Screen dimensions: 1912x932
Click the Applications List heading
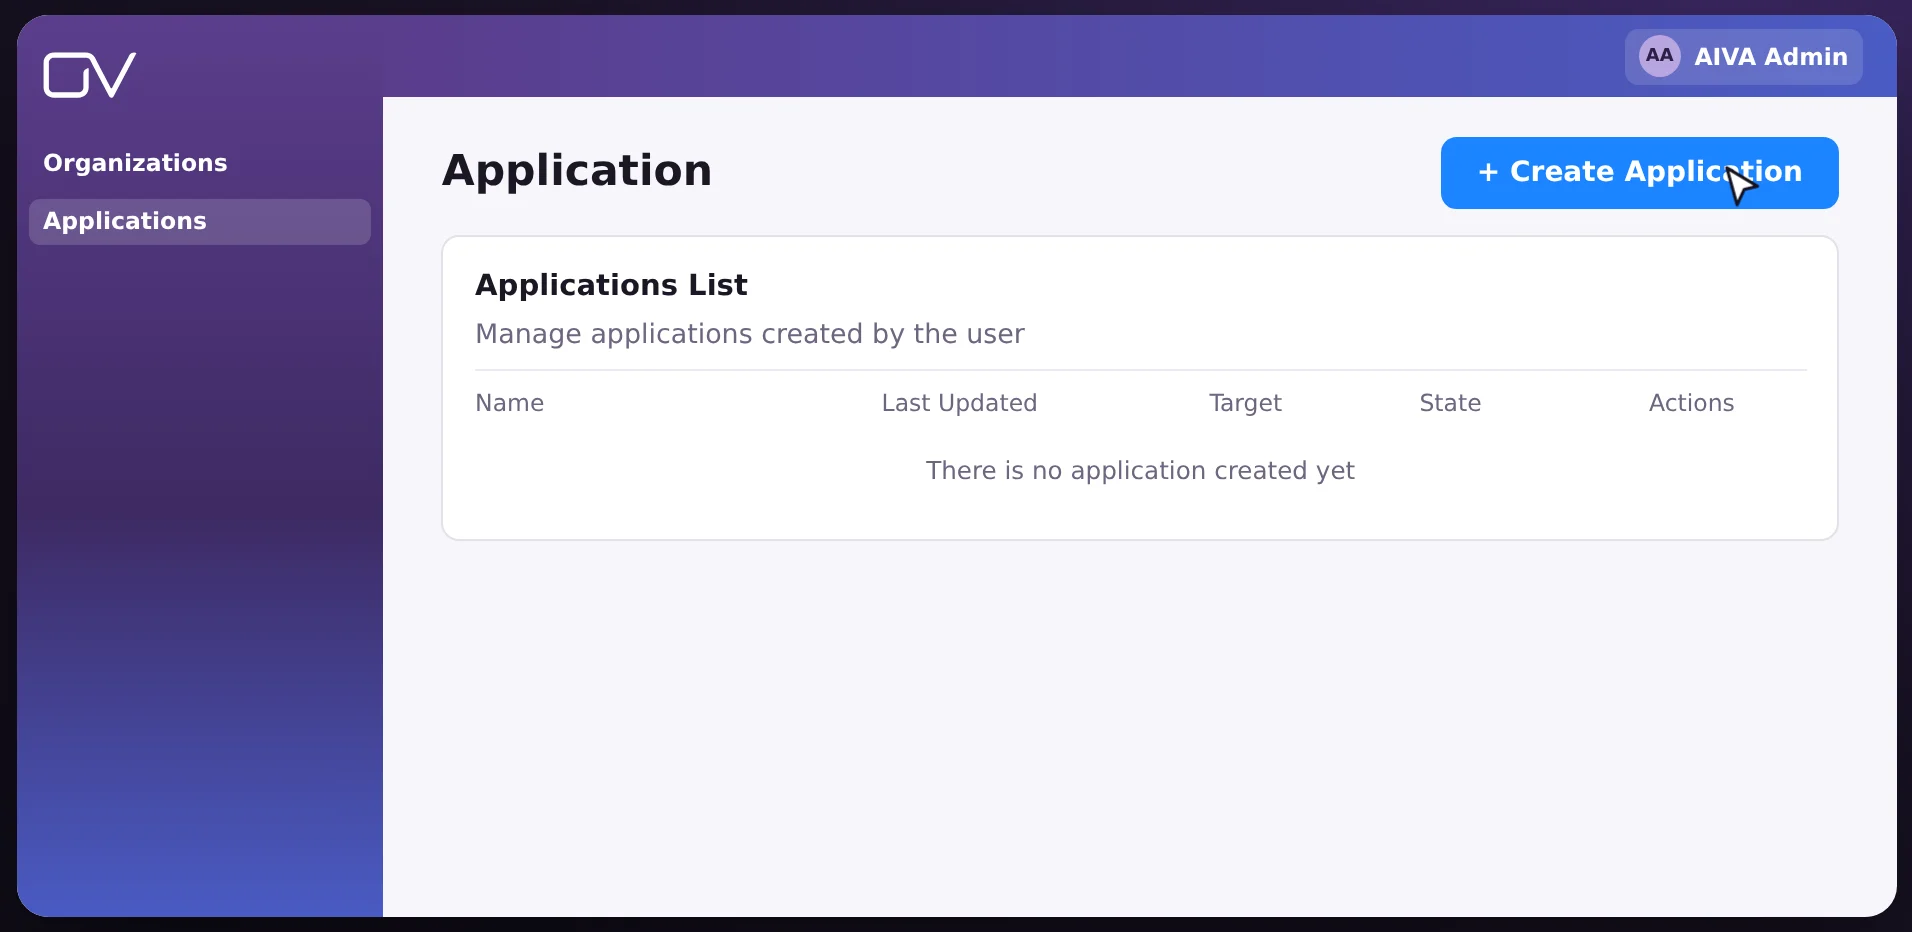(x=611, y=285)
